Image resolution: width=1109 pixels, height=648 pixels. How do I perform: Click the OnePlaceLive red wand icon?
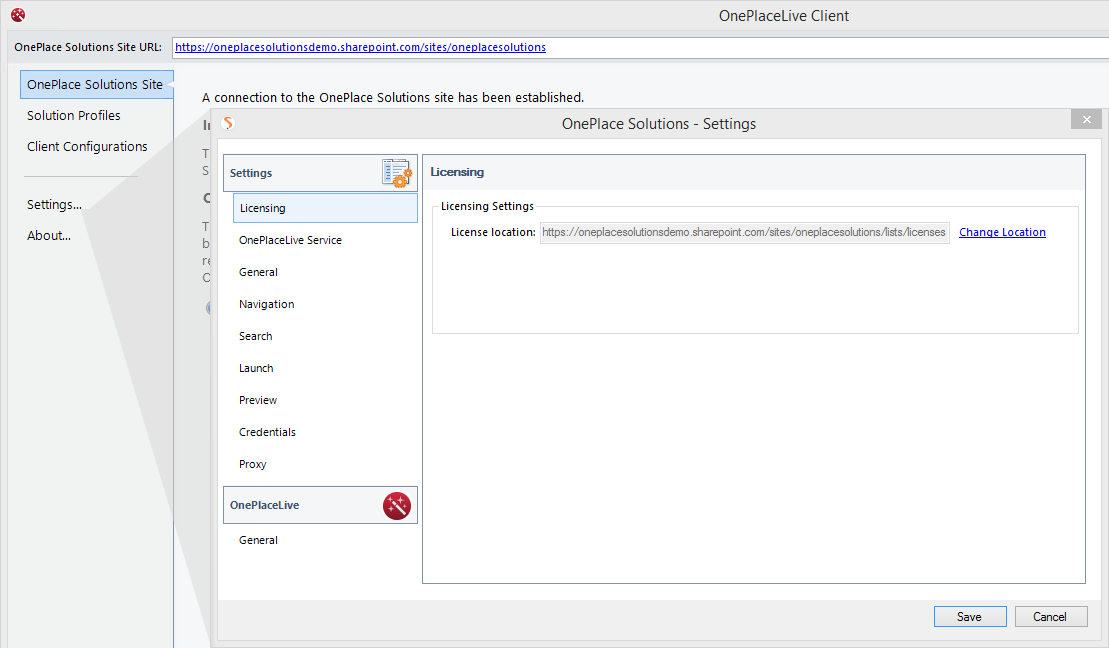click(397, 506)
